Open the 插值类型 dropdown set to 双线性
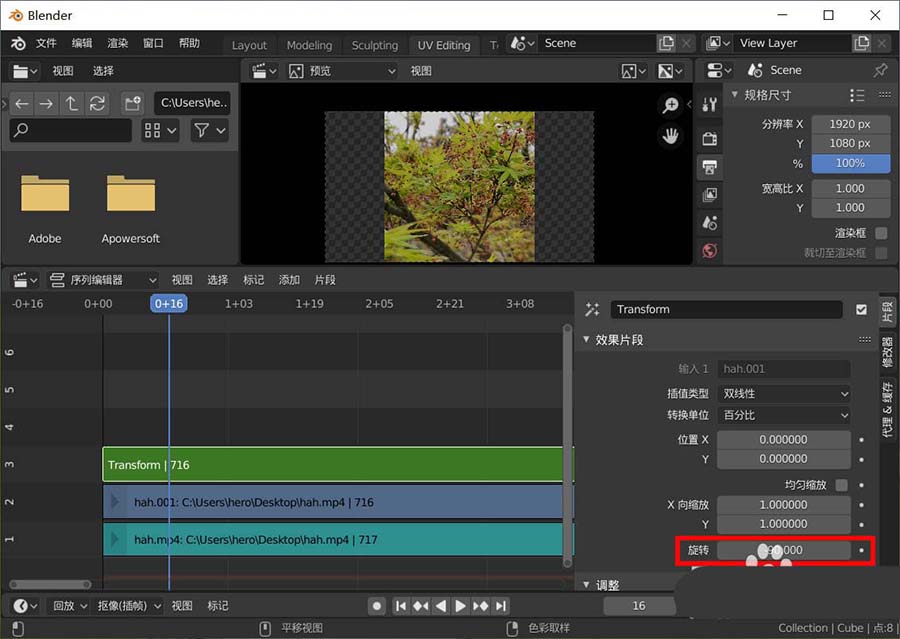Viewport: 900px width, 639px height. pos(784,394)
